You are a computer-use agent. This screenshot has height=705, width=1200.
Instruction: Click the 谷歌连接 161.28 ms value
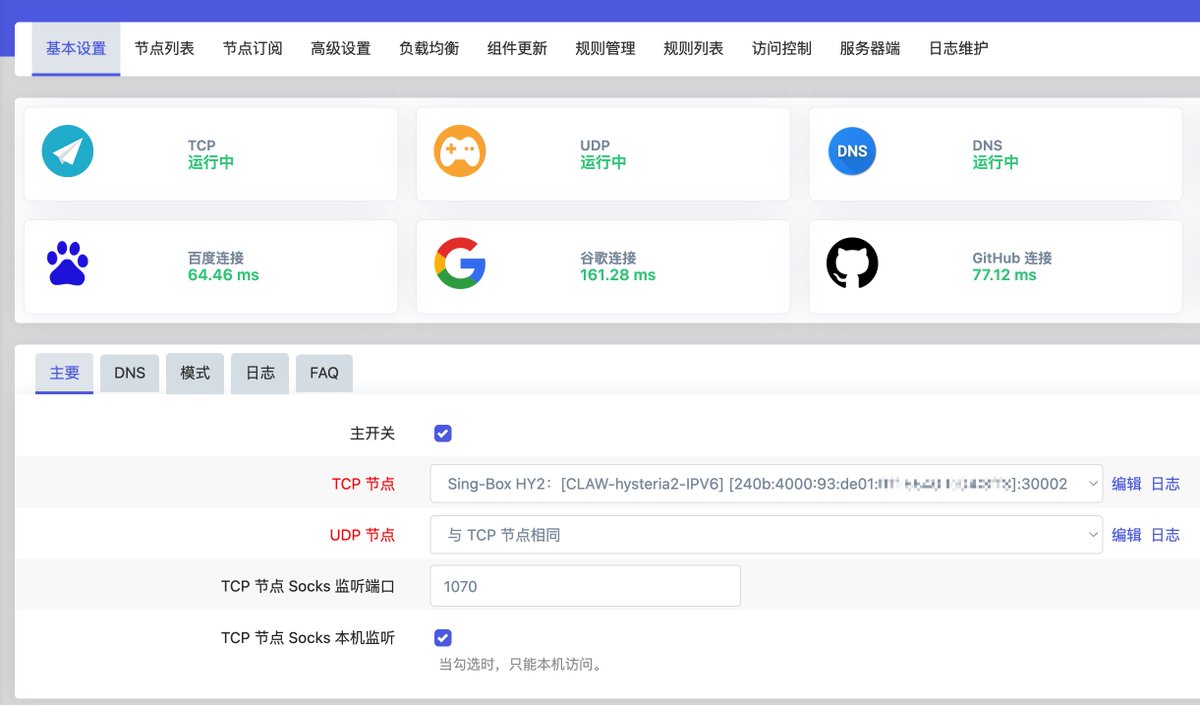point(618,275)
